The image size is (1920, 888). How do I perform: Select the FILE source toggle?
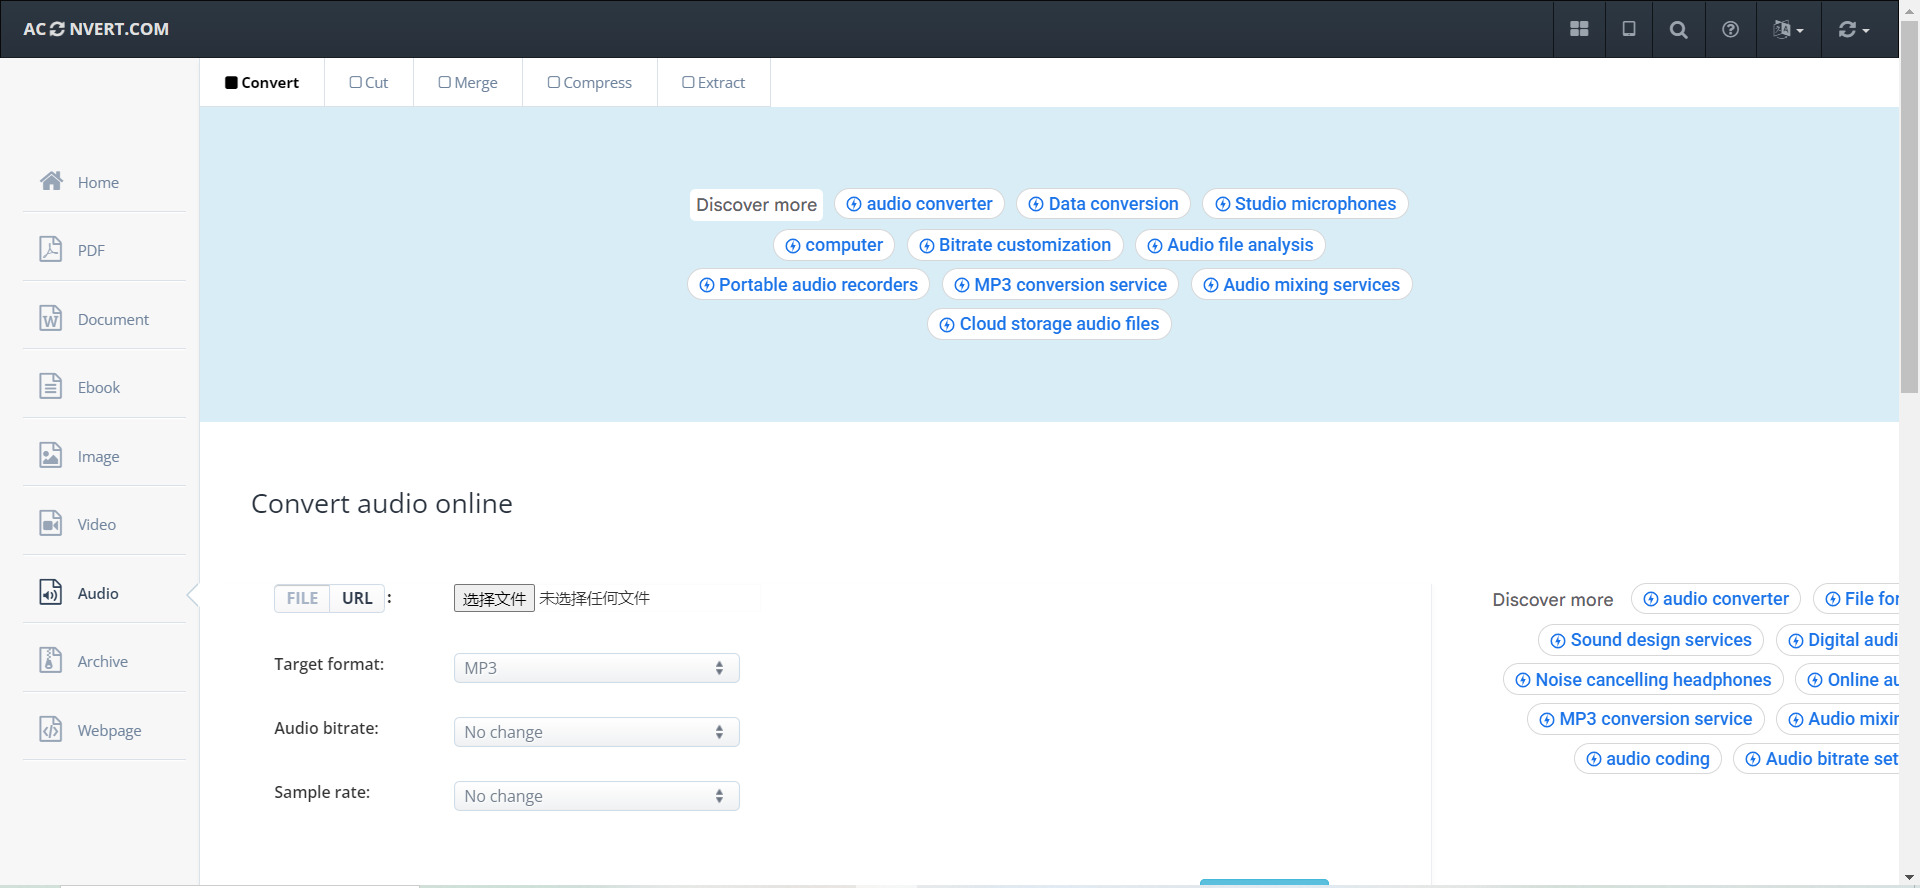tap(302, 598)
